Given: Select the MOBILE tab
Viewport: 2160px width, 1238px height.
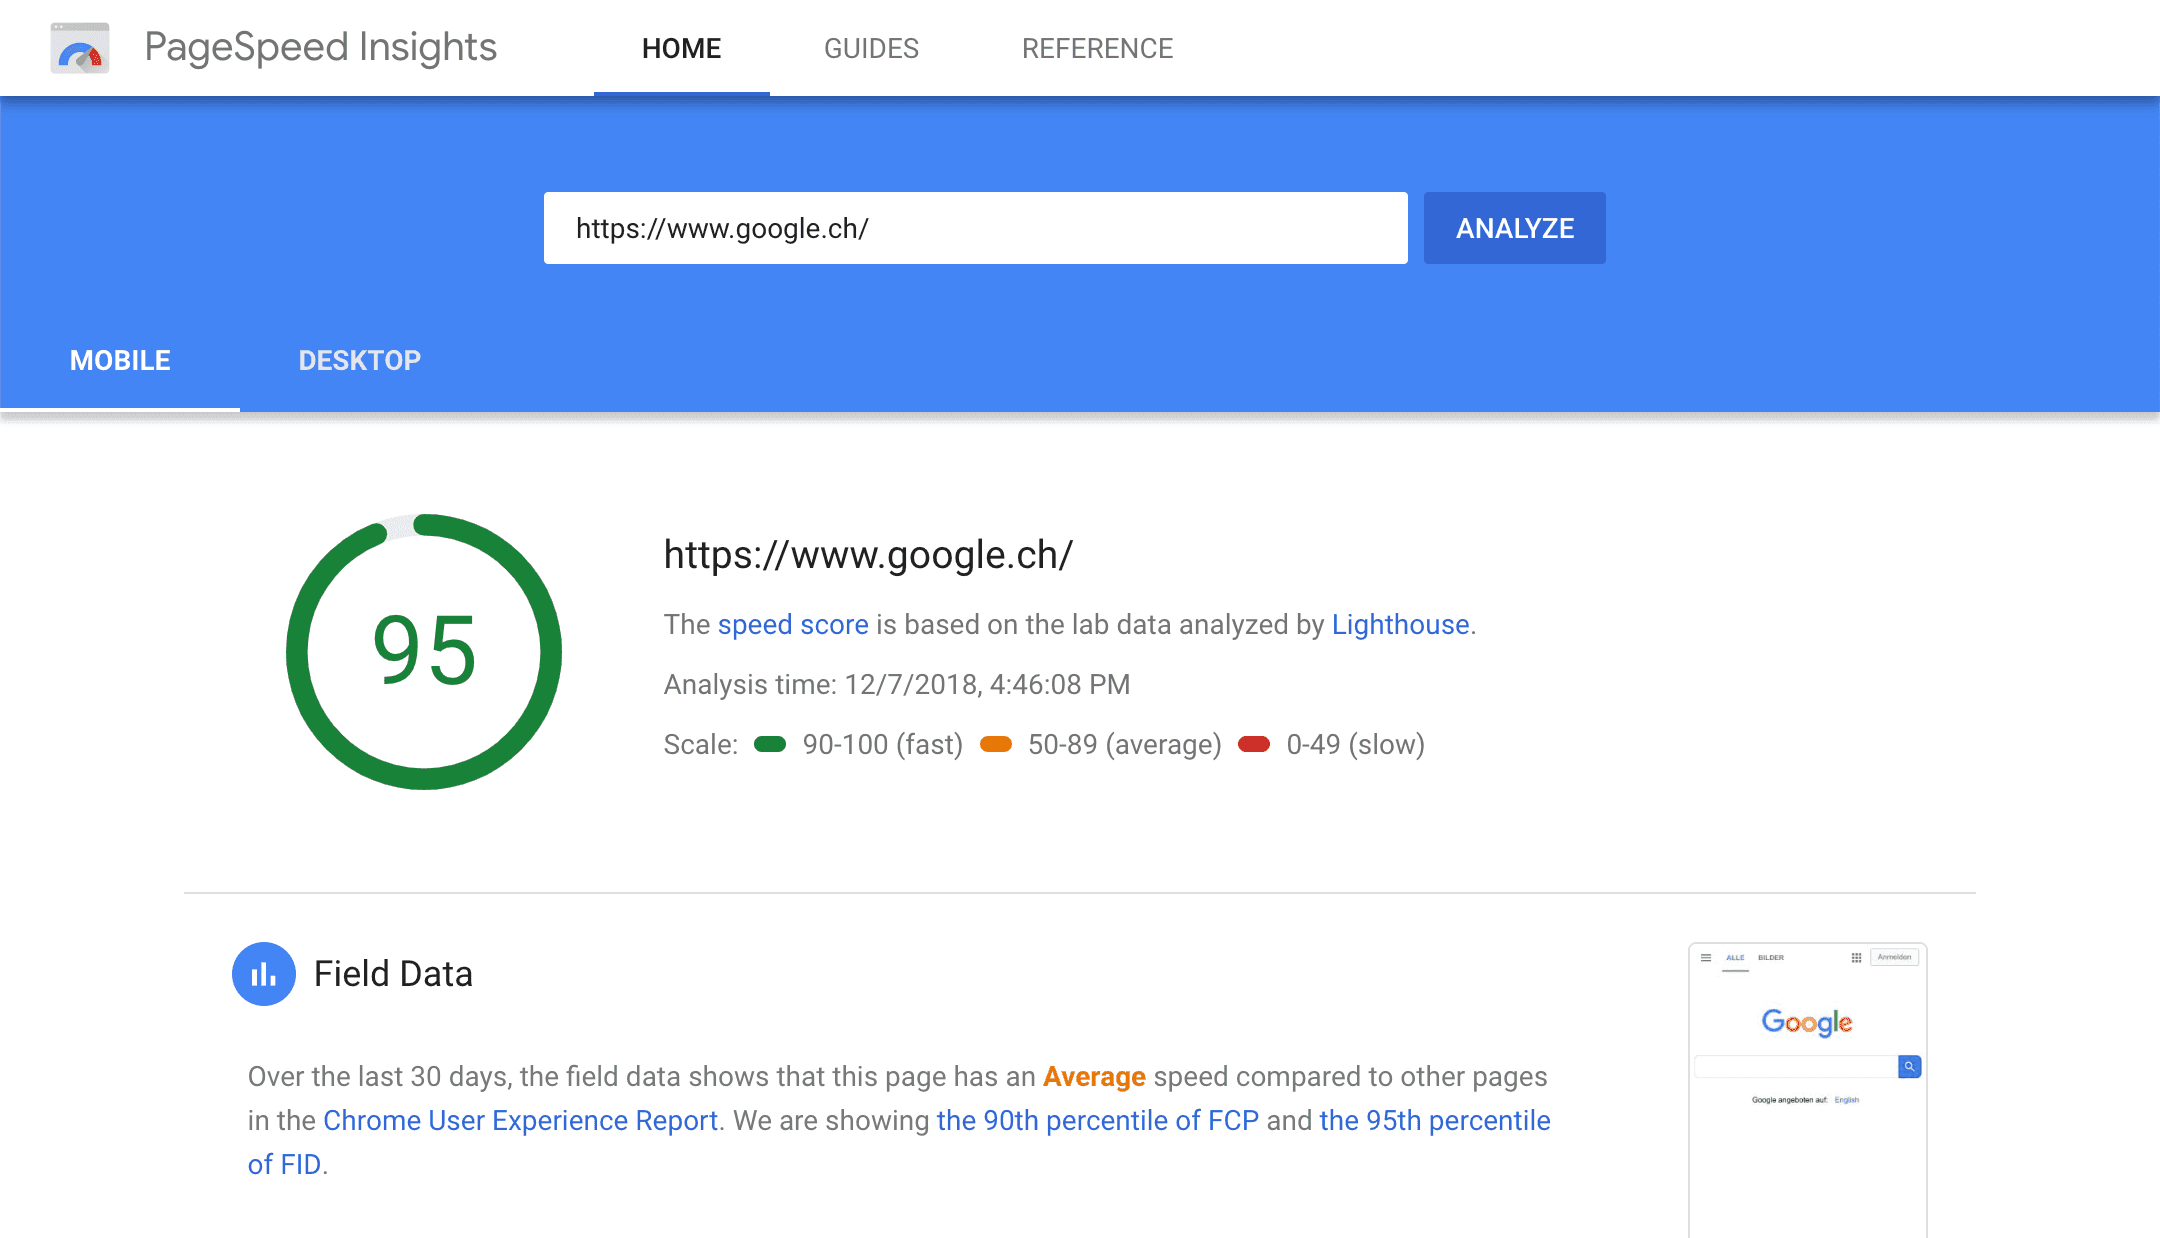Looking at the screenshot, I should click(x=120, y=360).
